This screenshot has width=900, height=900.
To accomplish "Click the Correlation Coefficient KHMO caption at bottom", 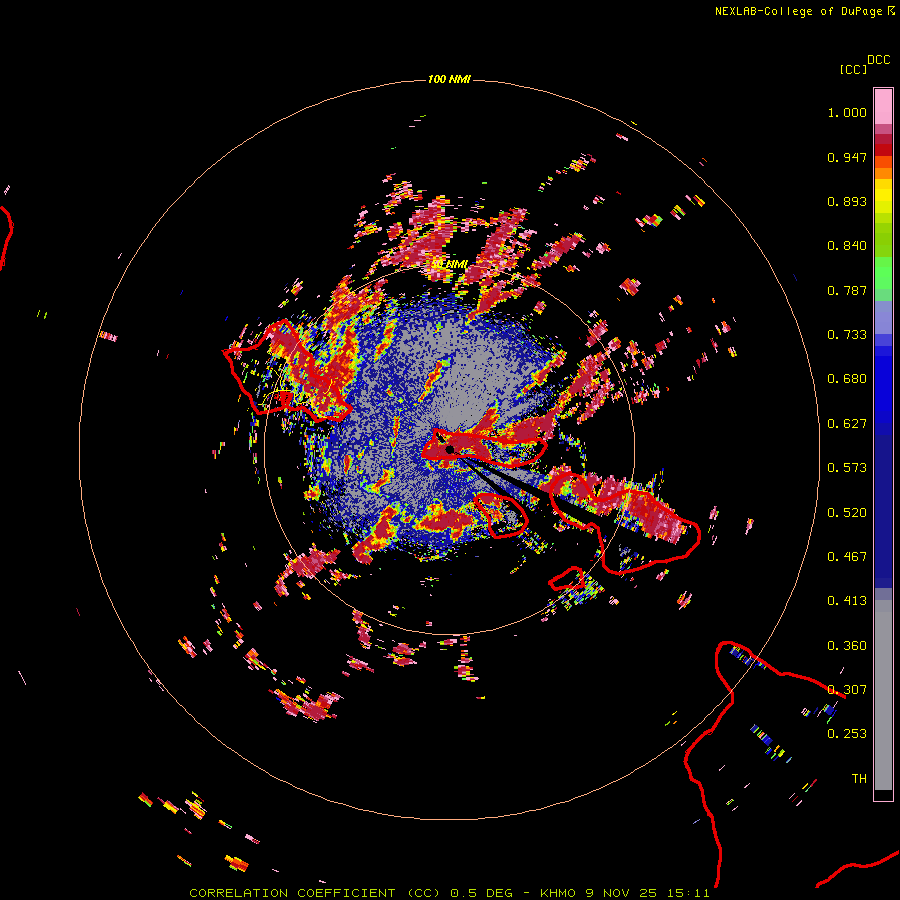I will [x=449, y=893].
